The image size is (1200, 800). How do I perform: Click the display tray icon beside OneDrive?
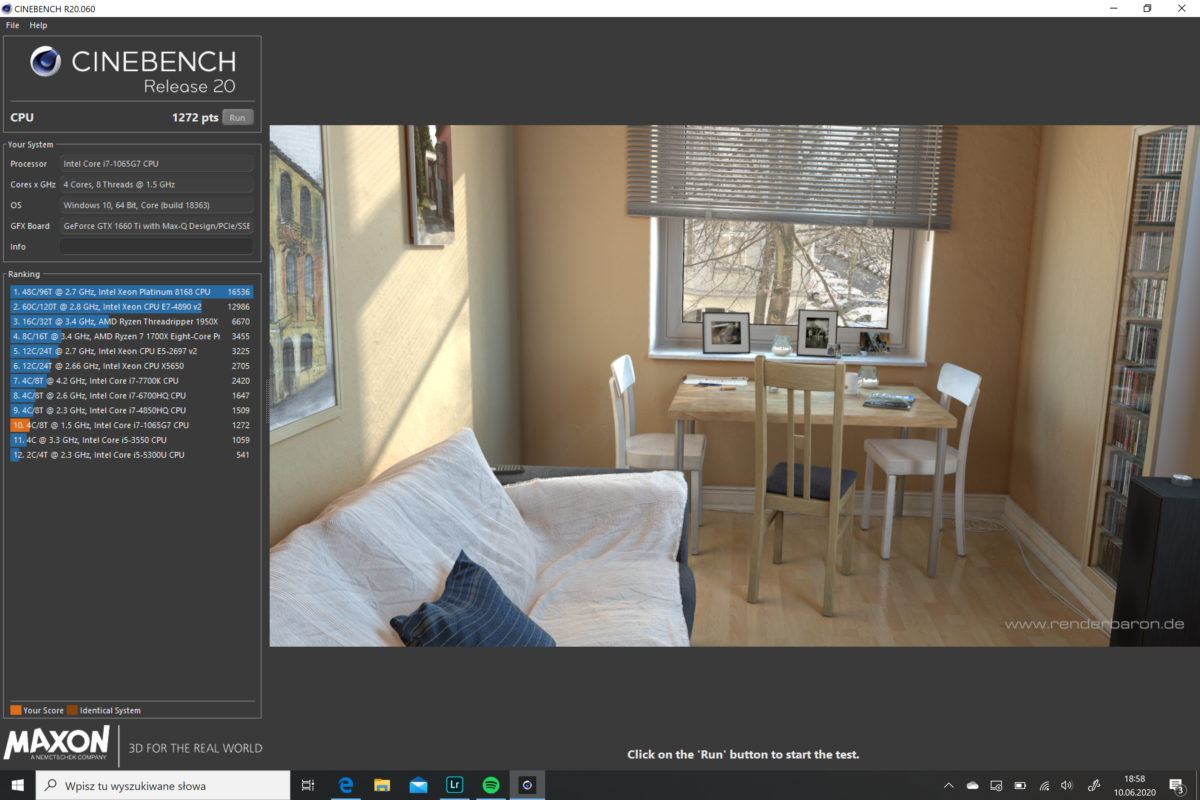(x=996, y=786)
